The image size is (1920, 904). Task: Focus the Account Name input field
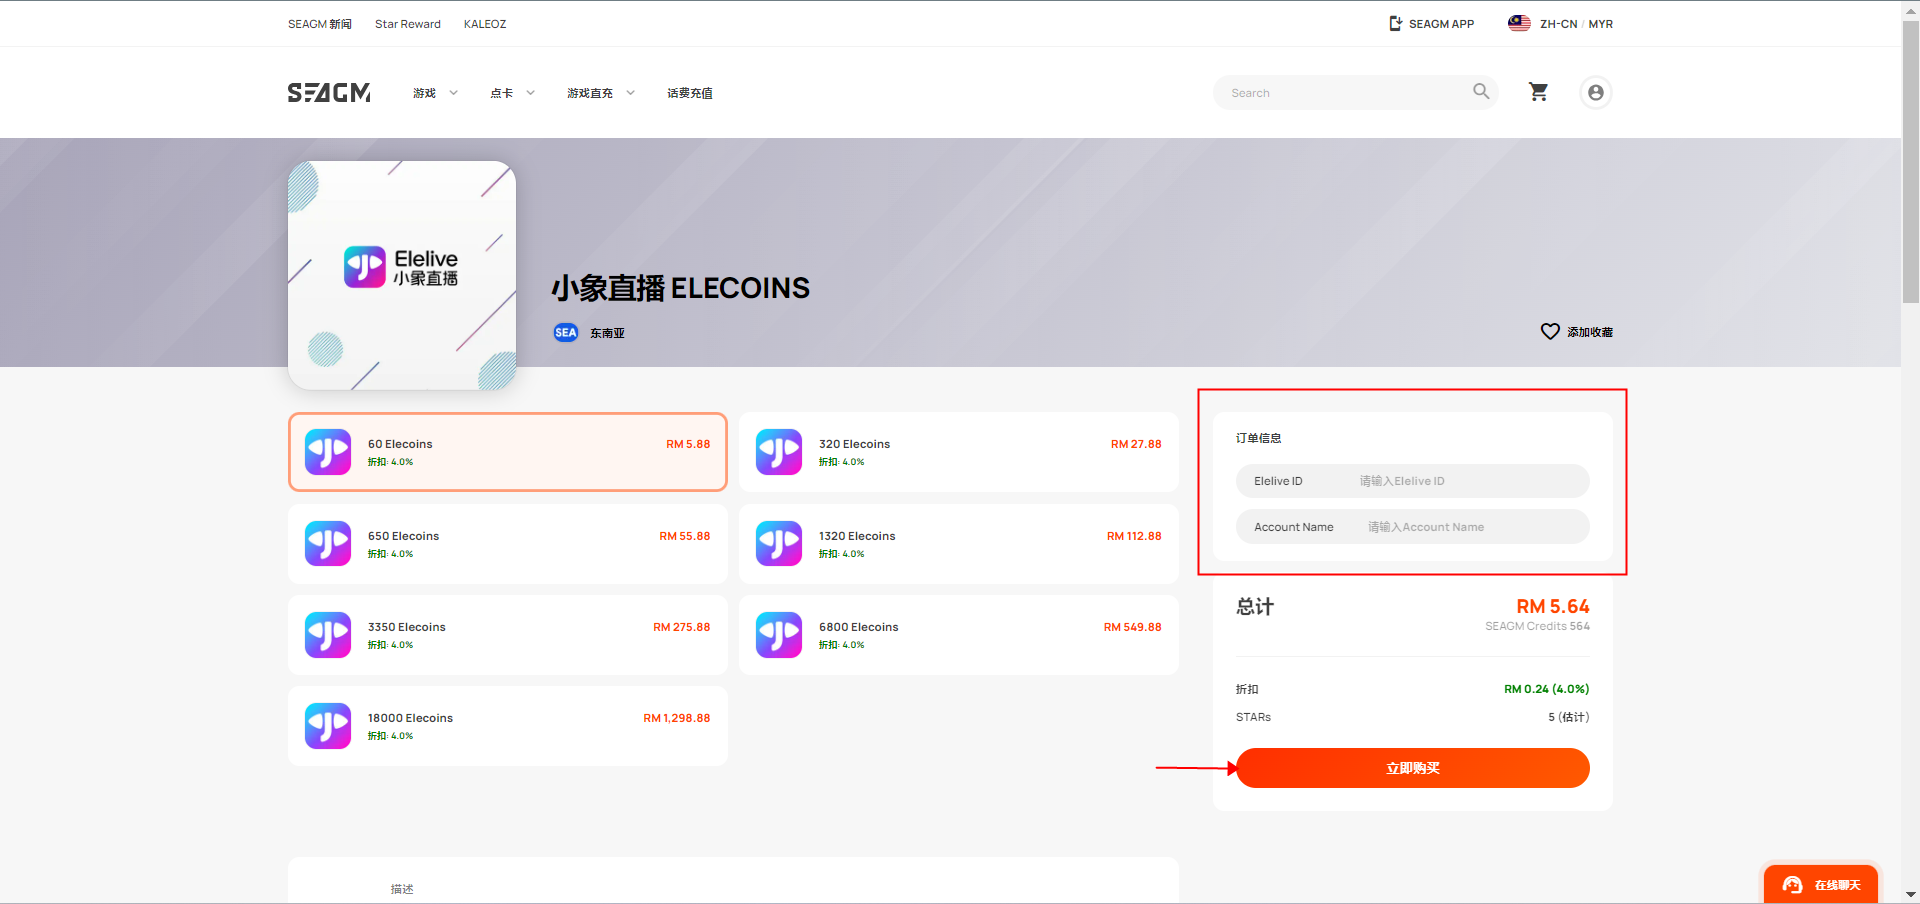[1412, 527]
